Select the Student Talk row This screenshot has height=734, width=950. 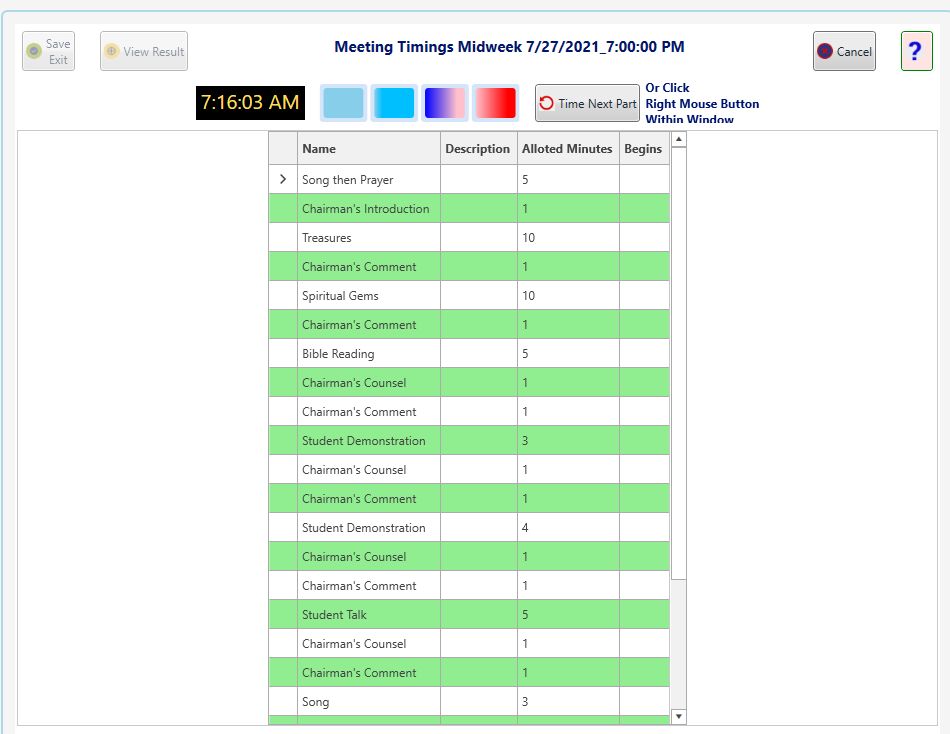[469, 615]
